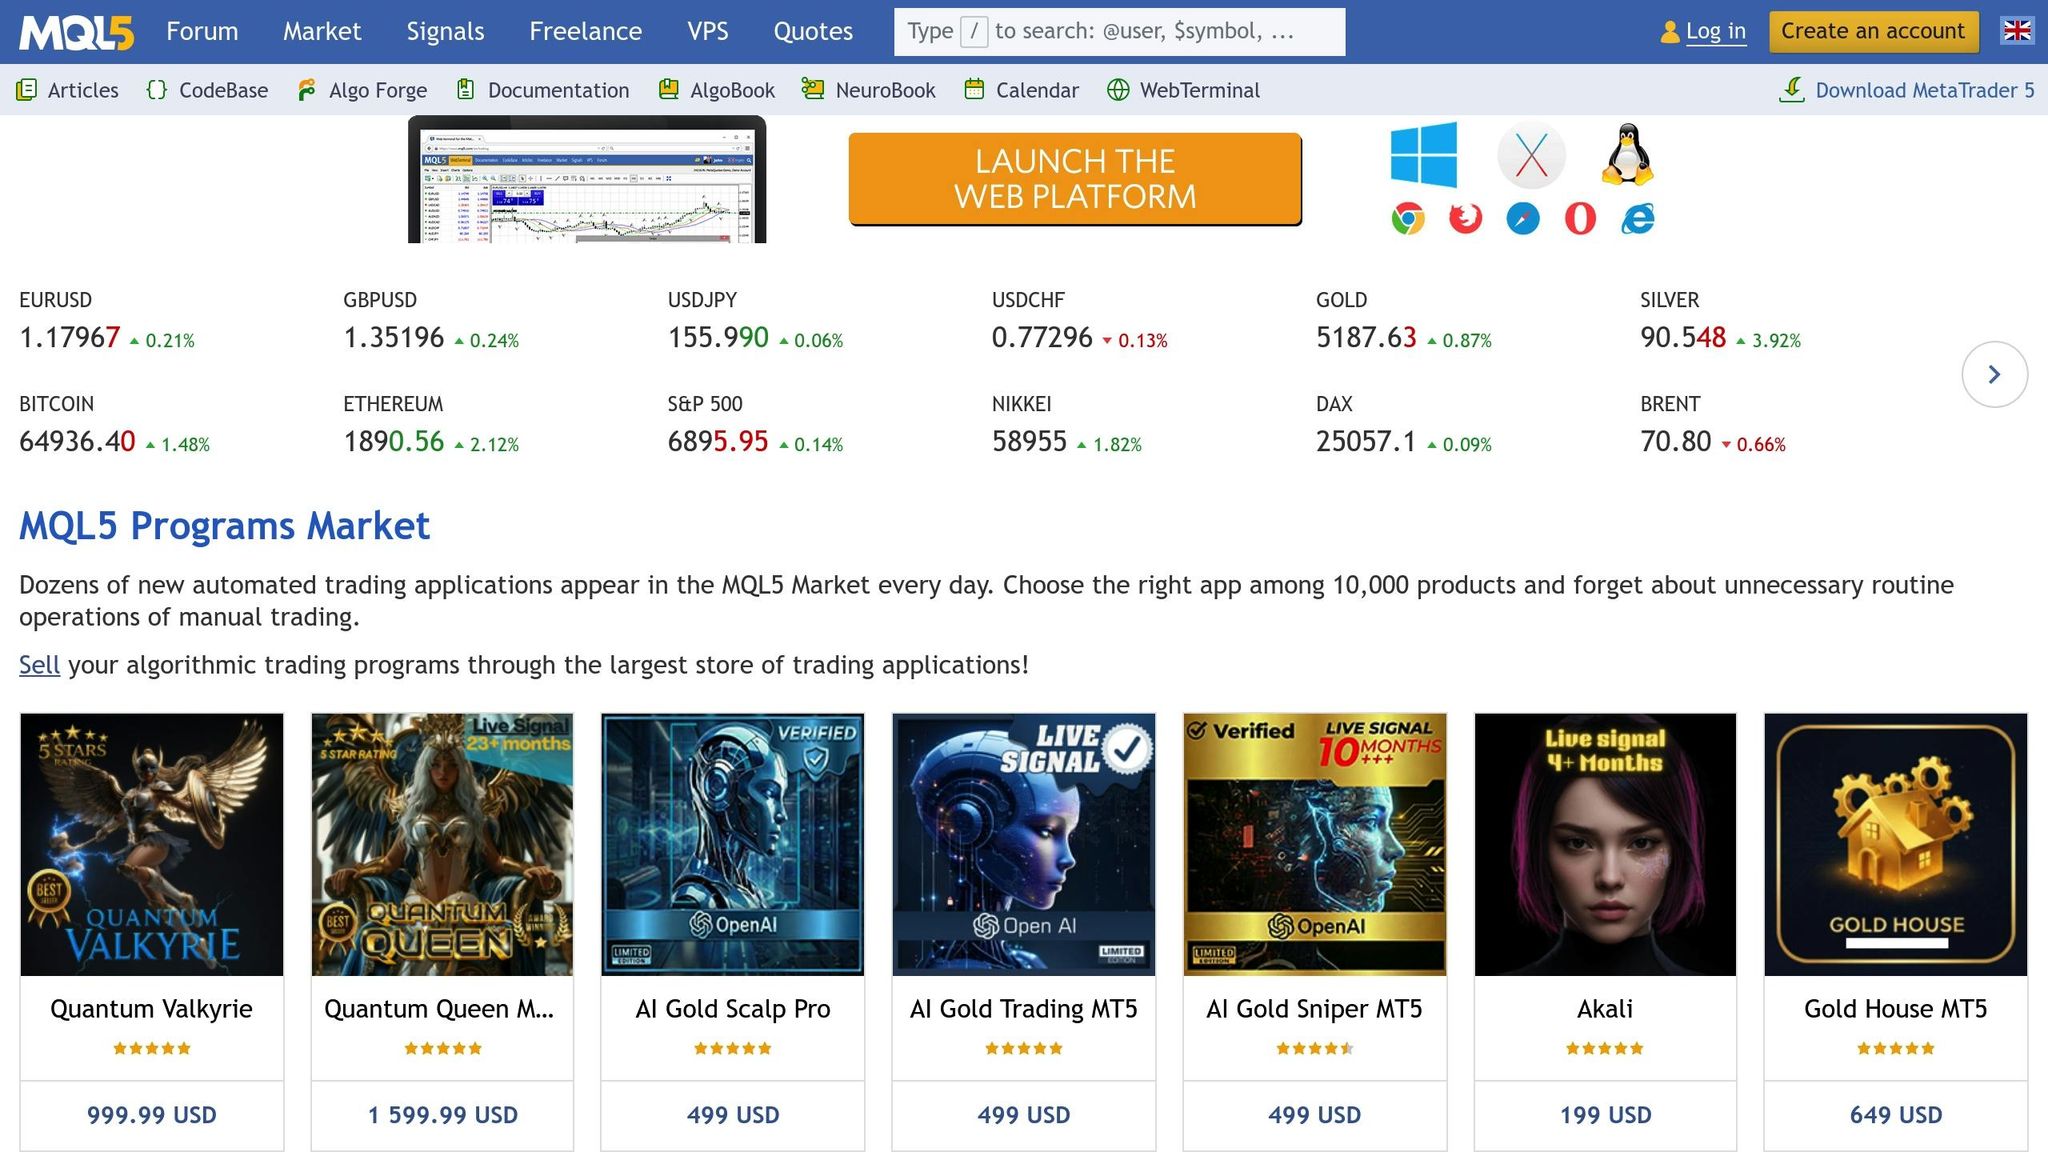Viewport: 2048px width, 1152px height.
Task: Click the MQL5 logo
Action: coord(76,32)
